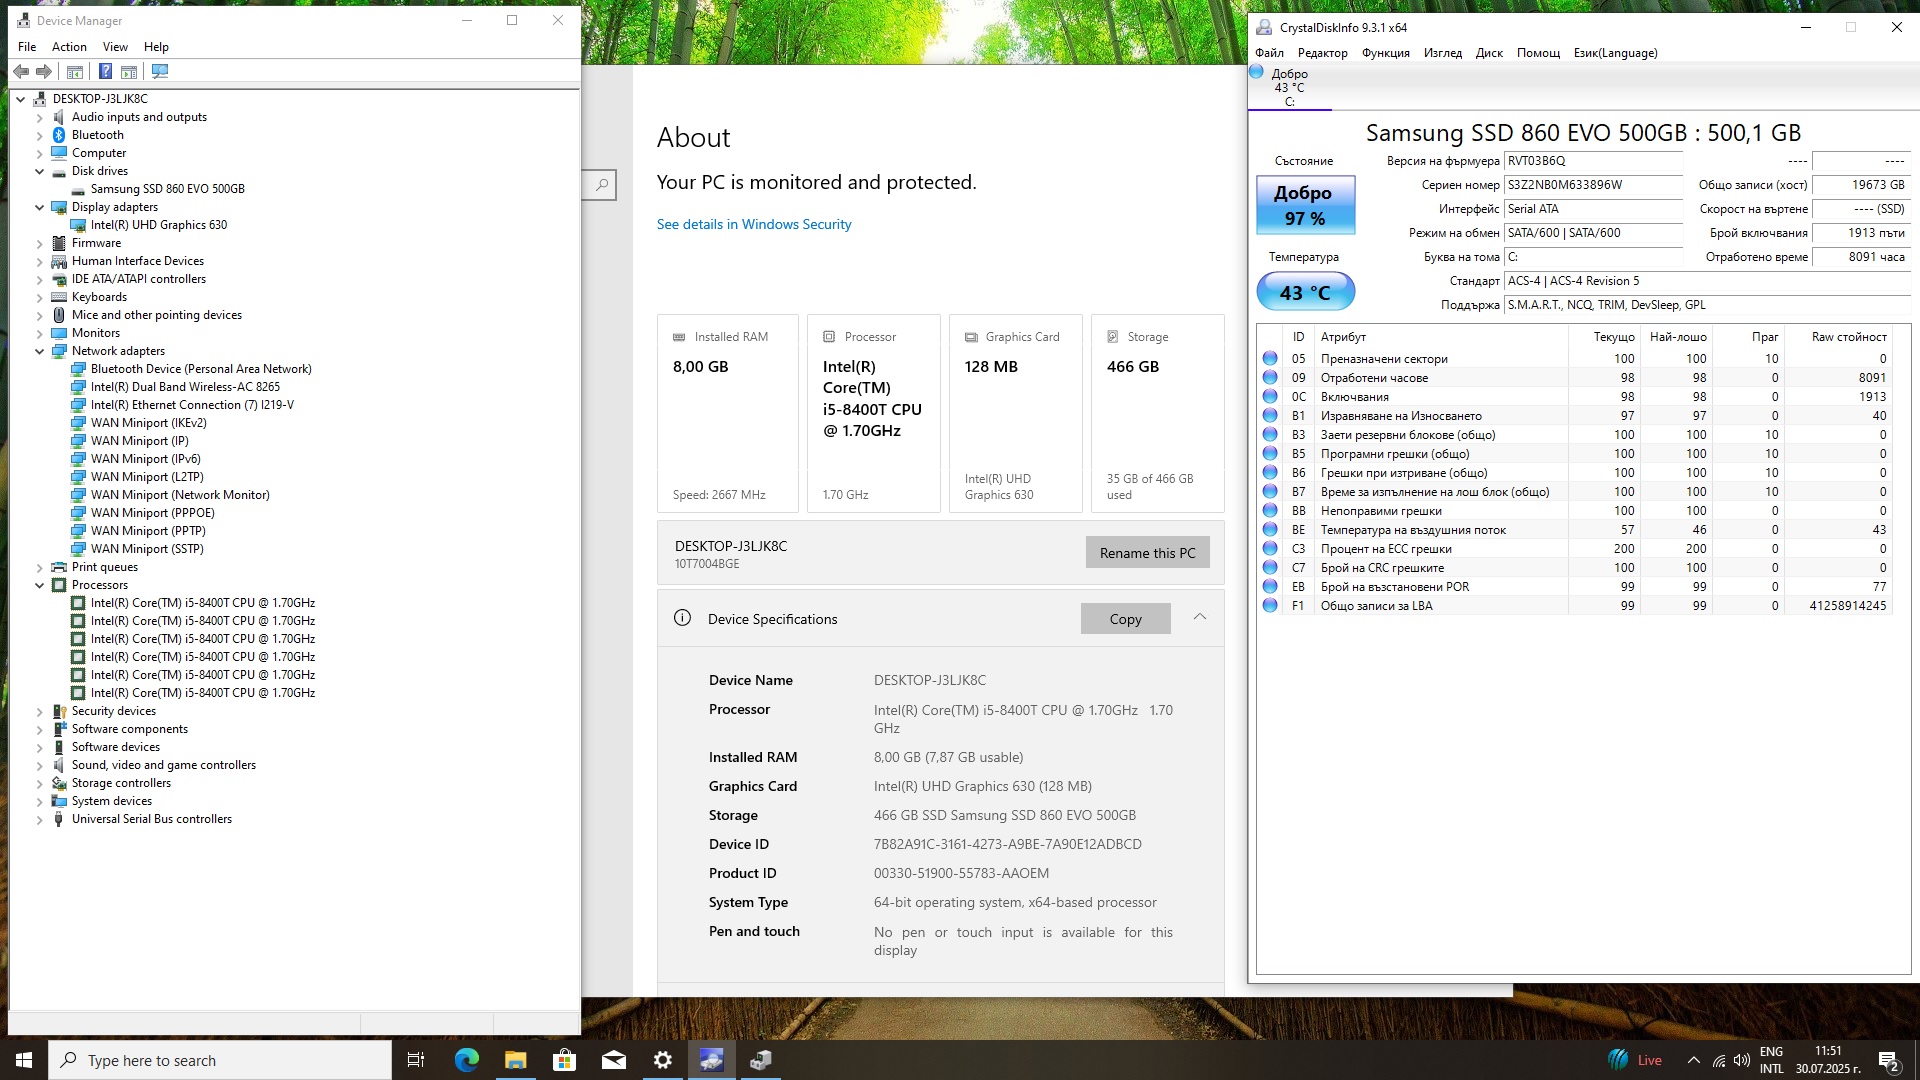Screen dimensions: 1920x1080
Task: Open the Редактор menu in CrystalDiskInfo
Action: 1322,53
